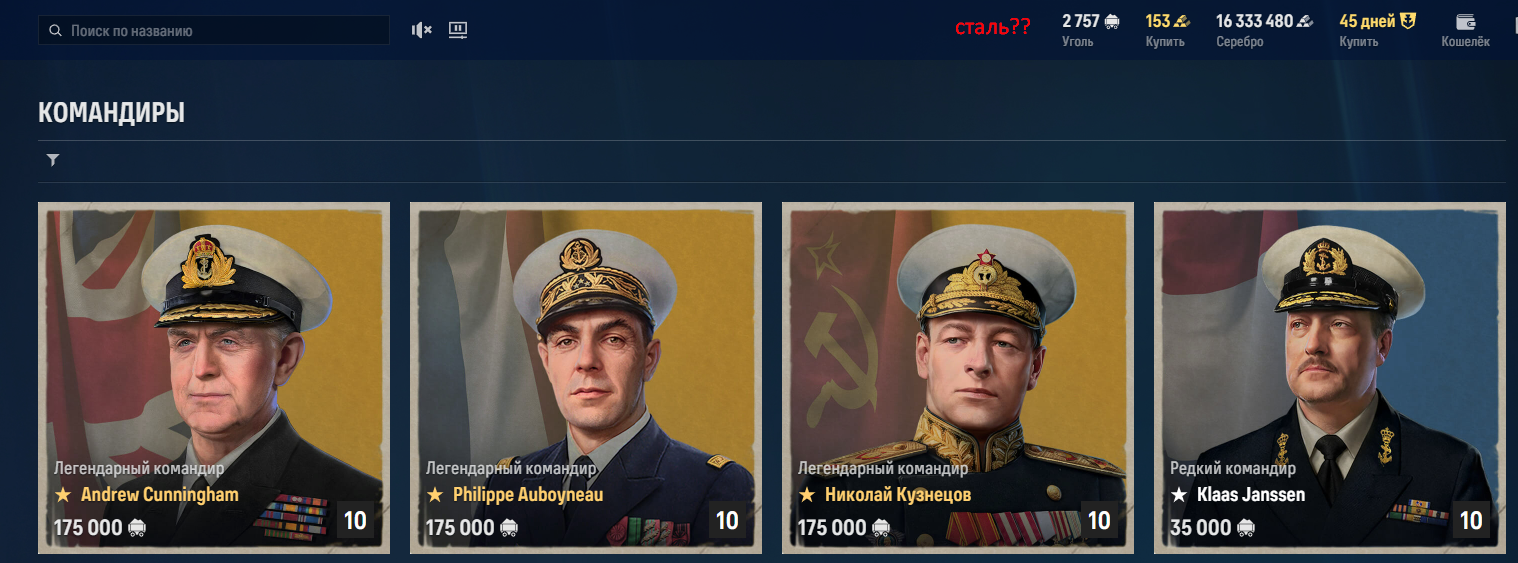Viewport: 1518px width, 563px height.
Task: Select the Николай Кузнецов commander card
Action: [x=958, y=378]
